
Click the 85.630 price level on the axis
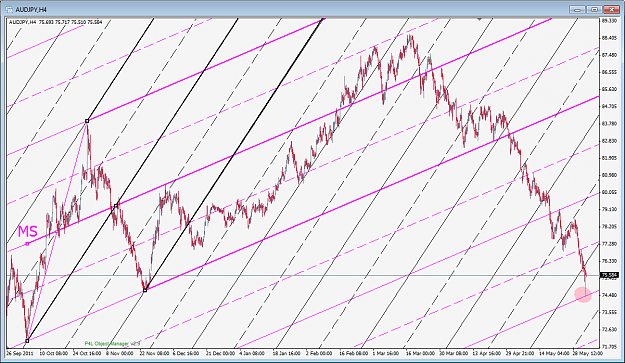(610, 89)
